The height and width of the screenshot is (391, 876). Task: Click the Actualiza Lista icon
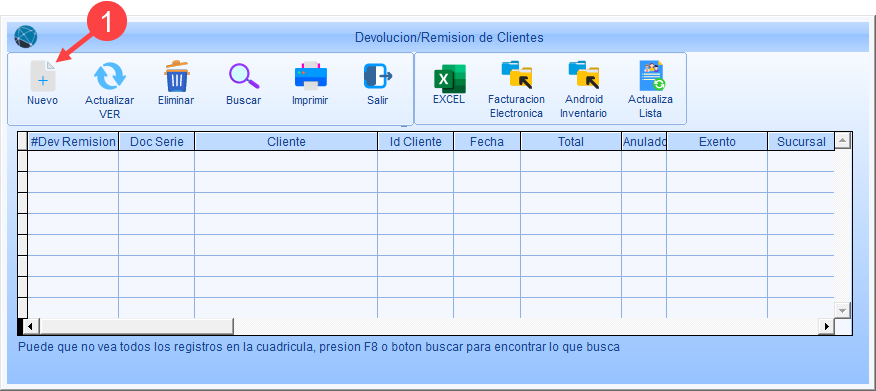651,75
